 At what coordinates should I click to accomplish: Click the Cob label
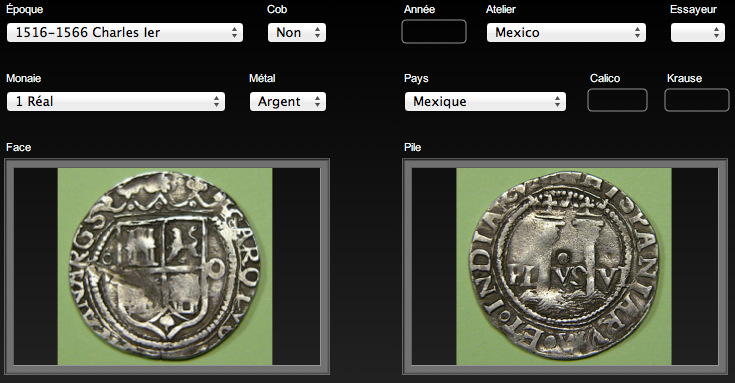coord(277,9)
